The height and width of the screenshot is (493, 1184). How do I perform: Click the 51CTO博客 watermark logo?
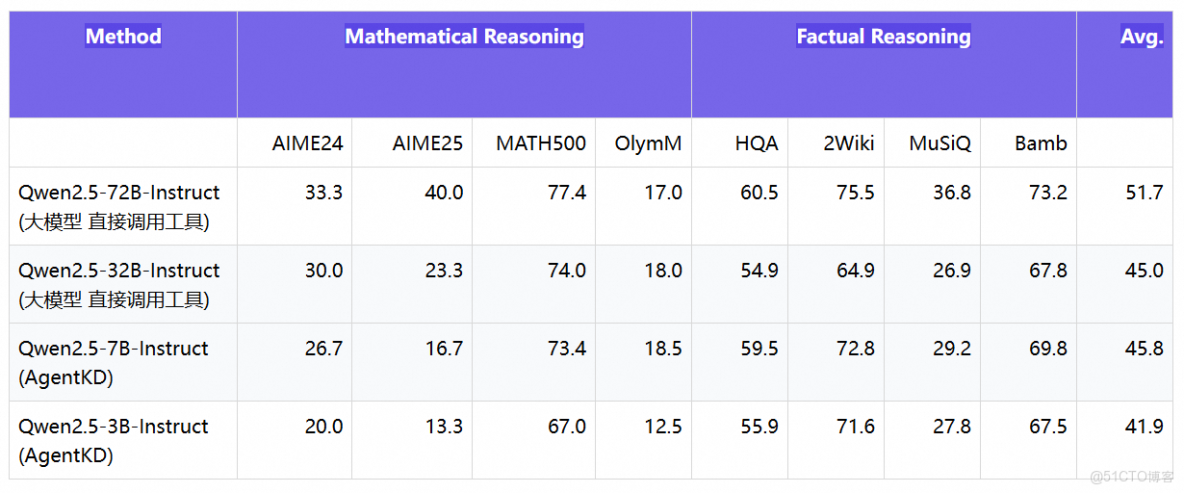click(1131, 474)
